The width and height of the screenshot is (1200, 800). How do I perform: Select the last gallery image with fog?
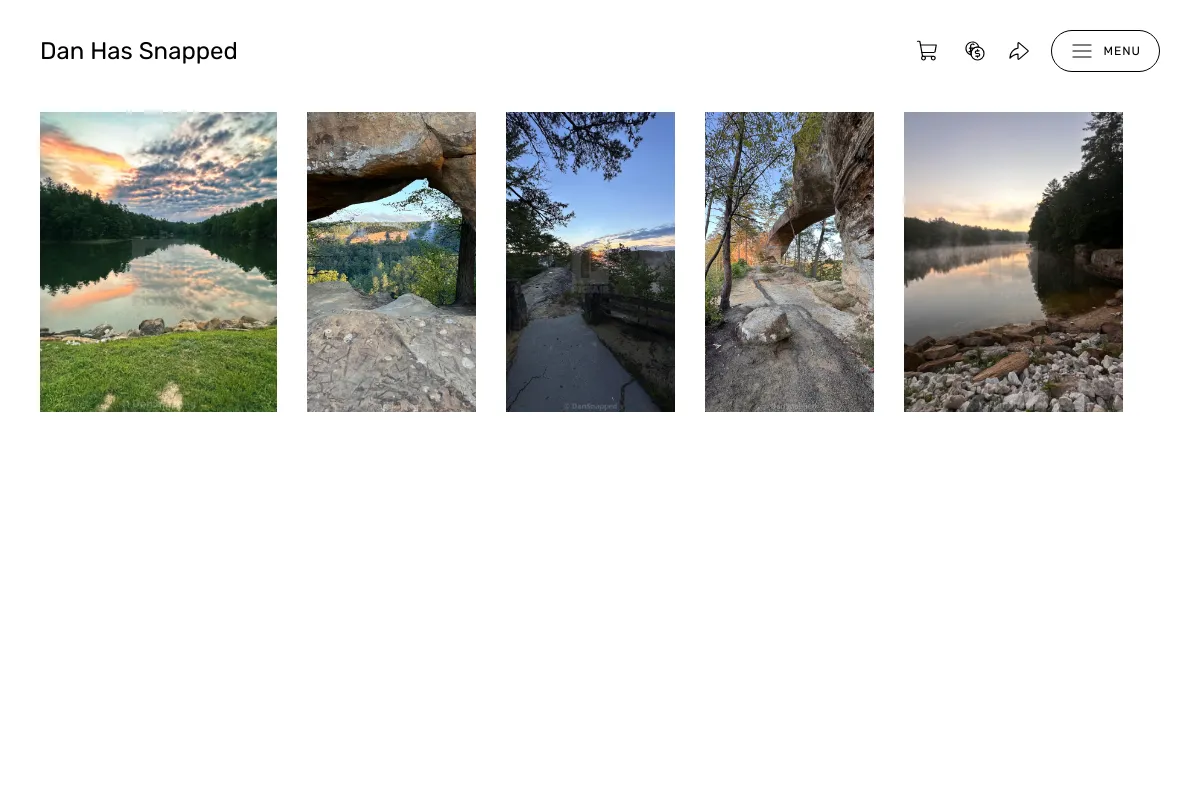pyautogui.click(x=1013, y=262)
